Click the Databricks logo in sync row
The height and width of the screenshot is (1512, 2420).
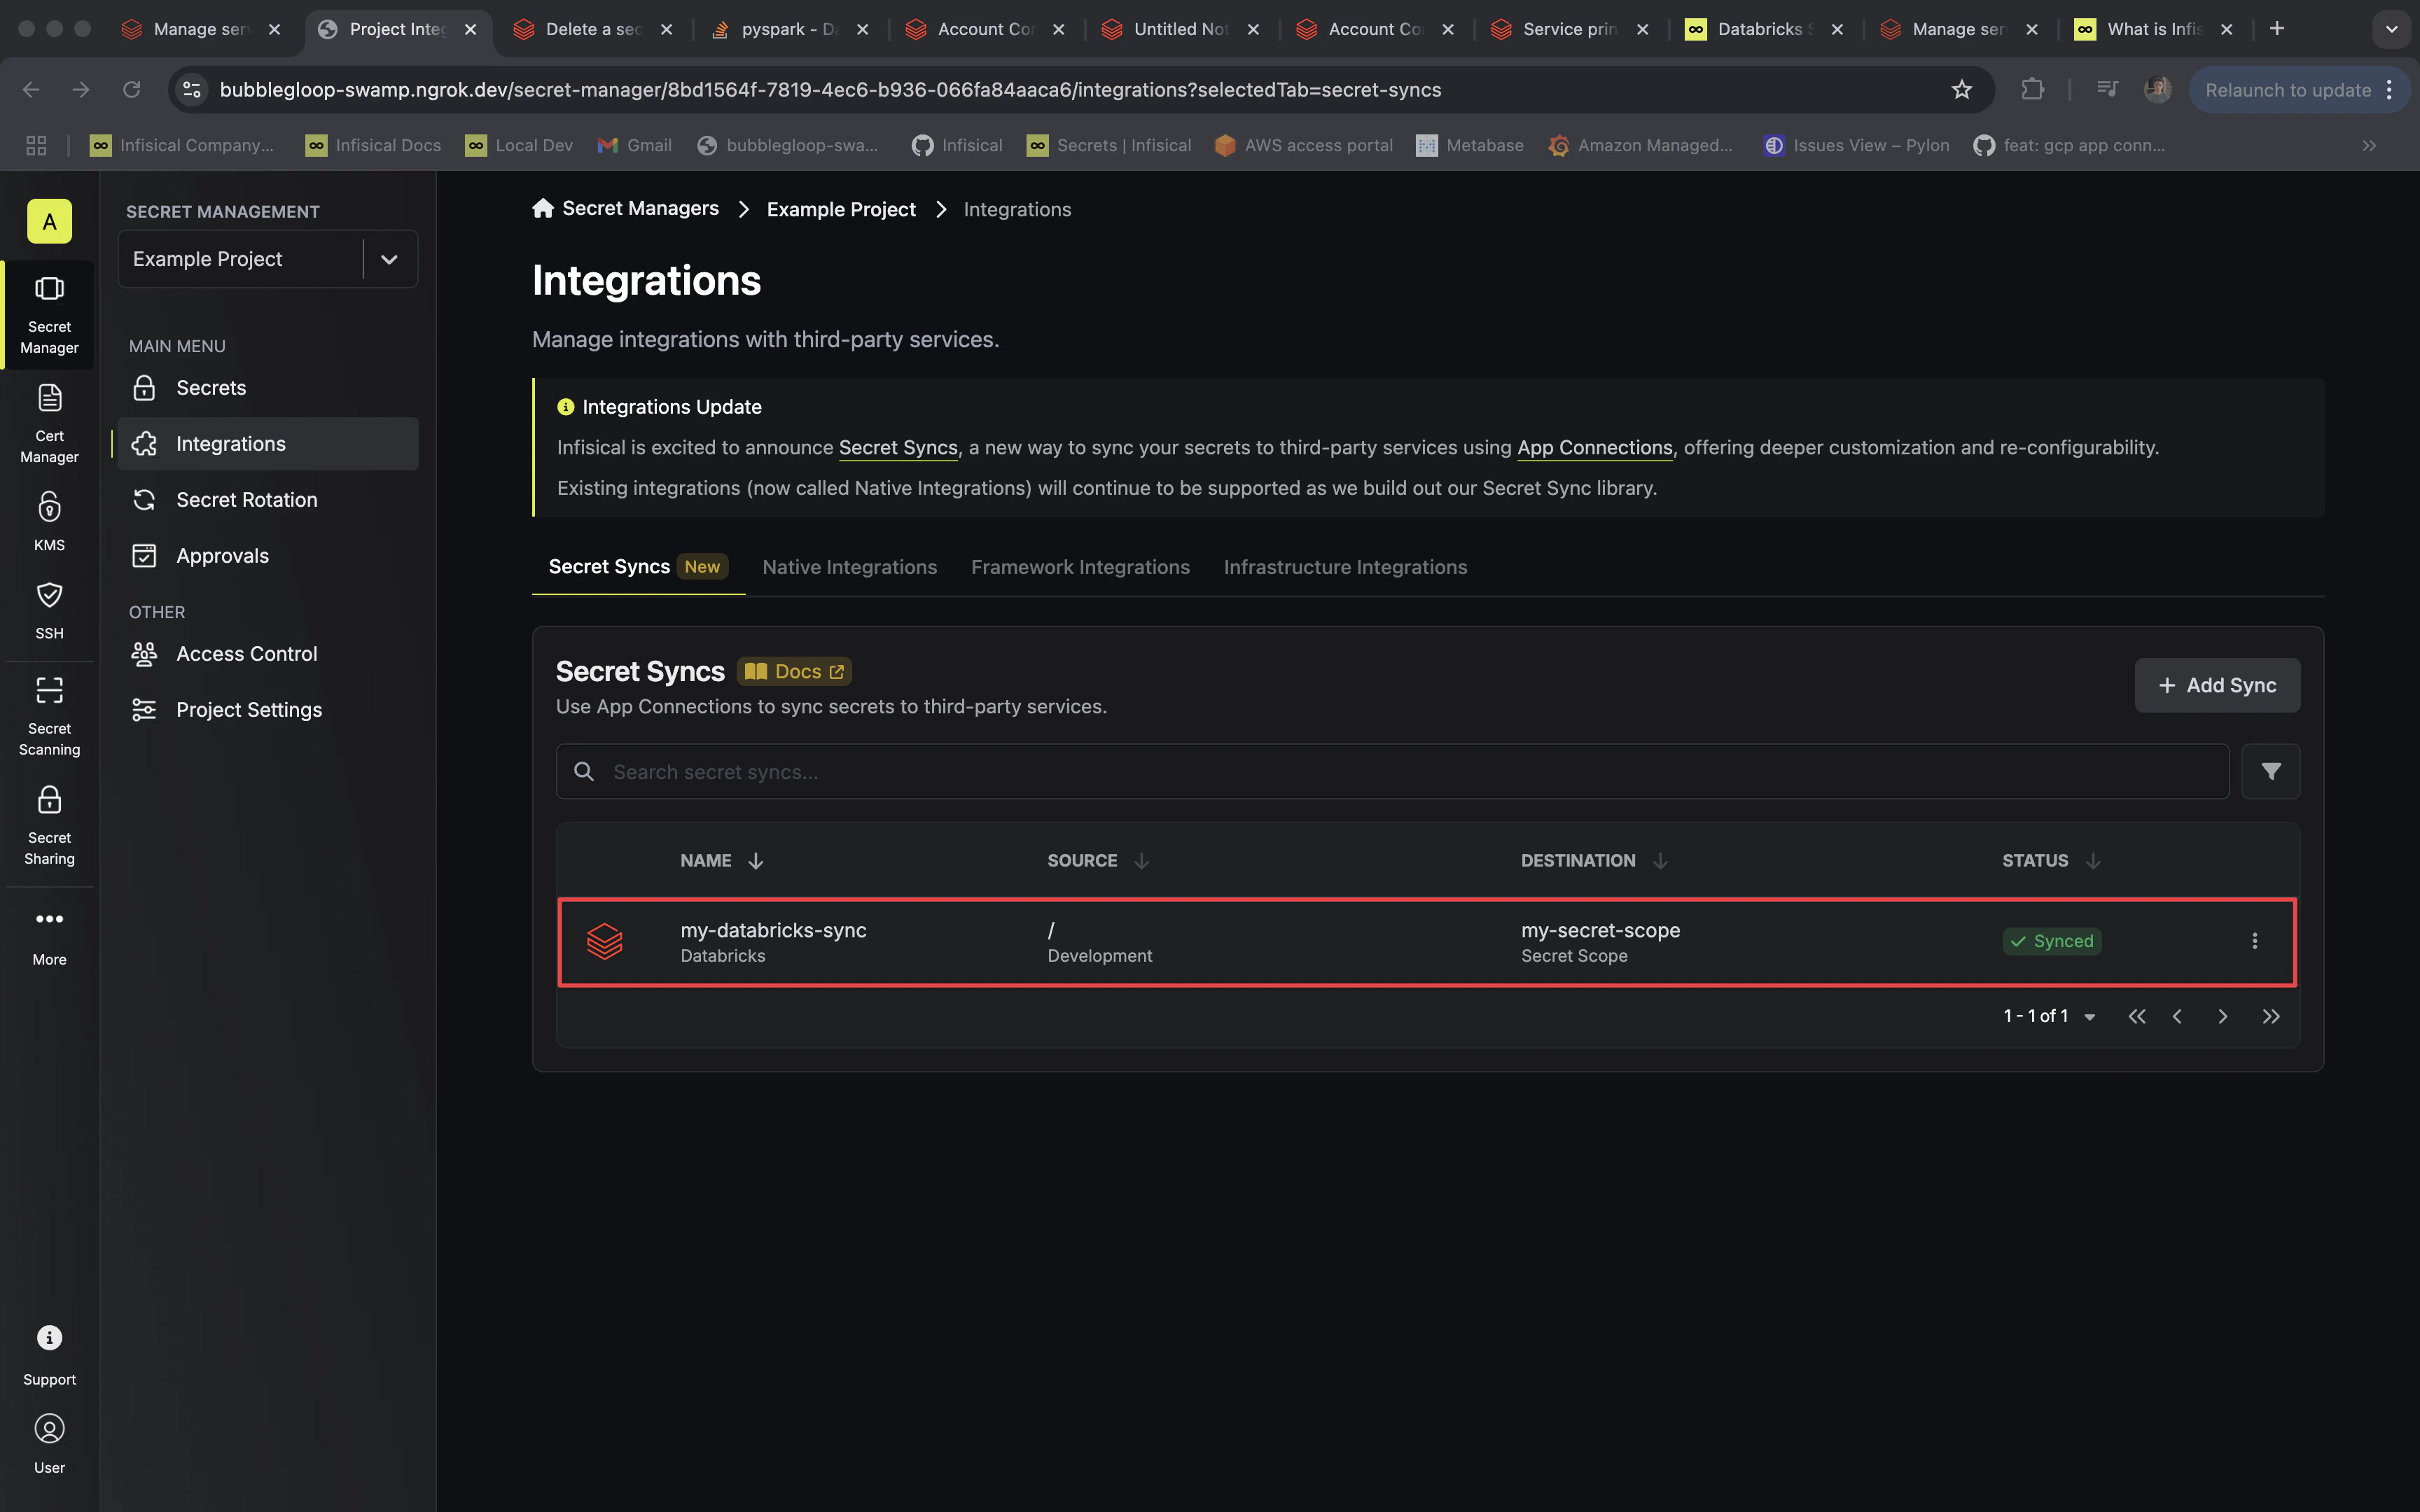(604, 941)
